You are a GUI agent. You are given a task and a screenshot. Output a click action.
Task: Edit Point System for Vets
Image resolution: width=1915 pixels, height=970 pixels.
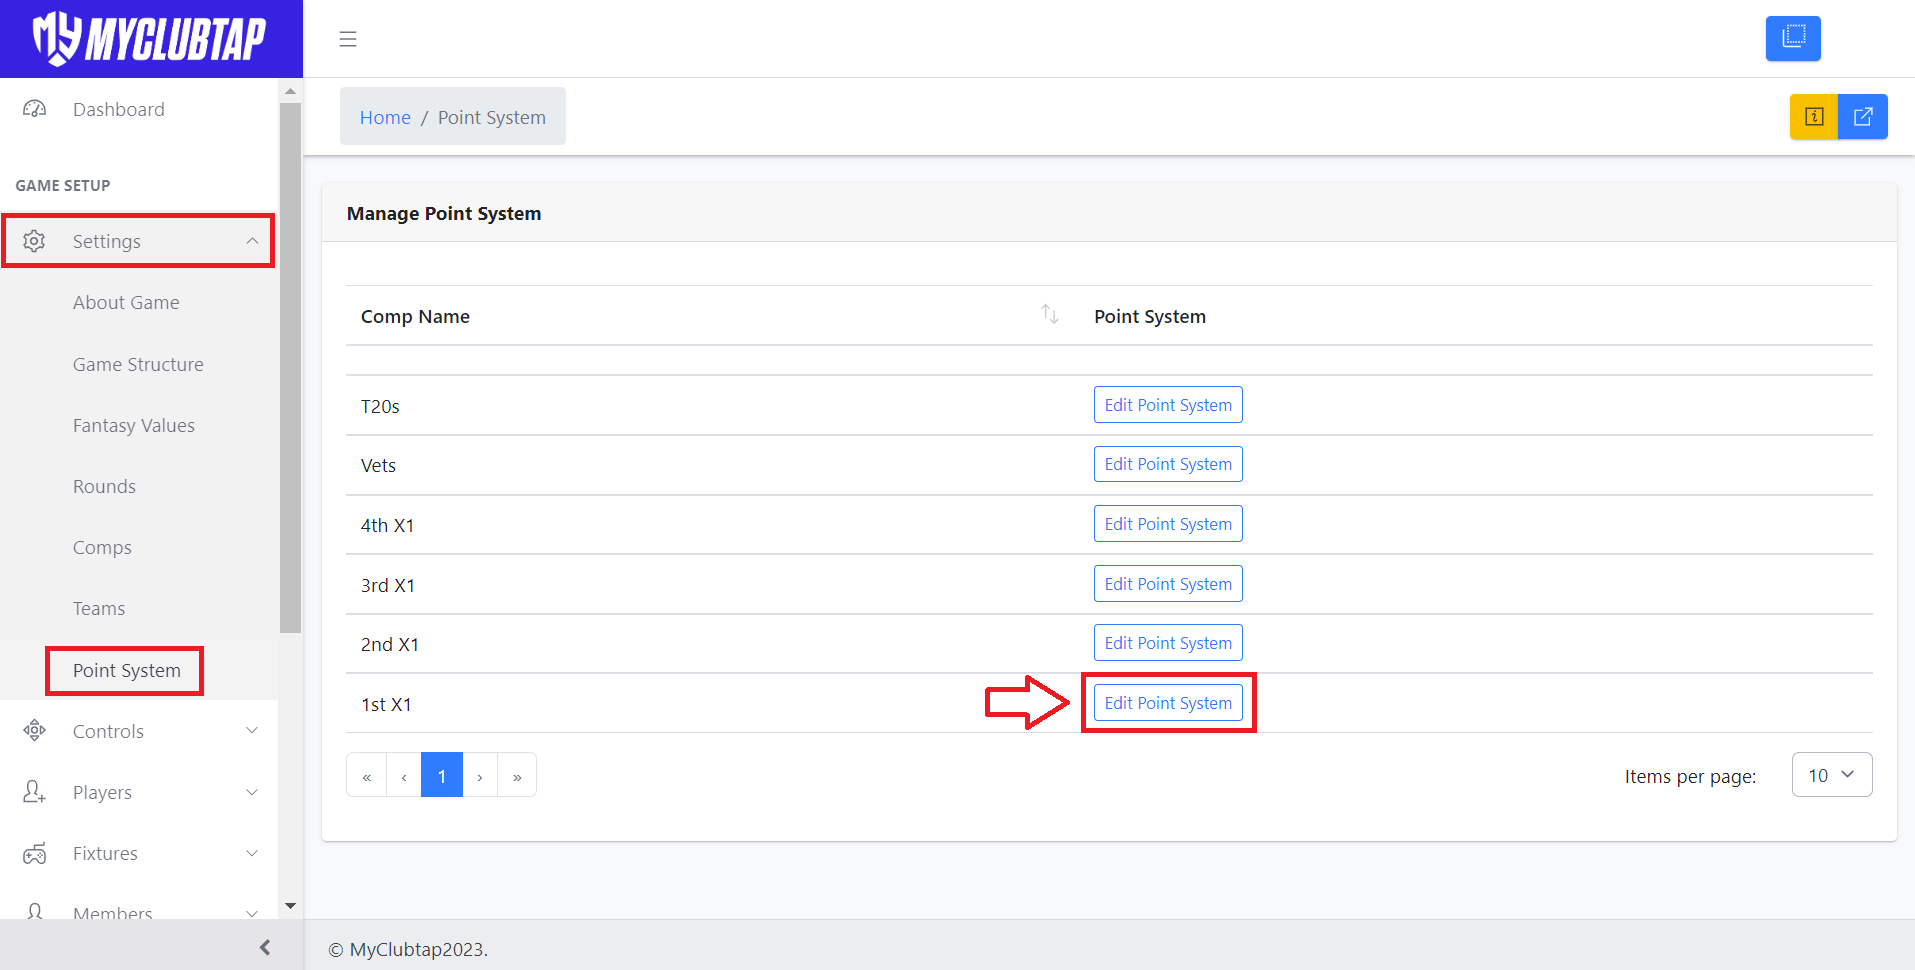click(x=1168, y=464)
